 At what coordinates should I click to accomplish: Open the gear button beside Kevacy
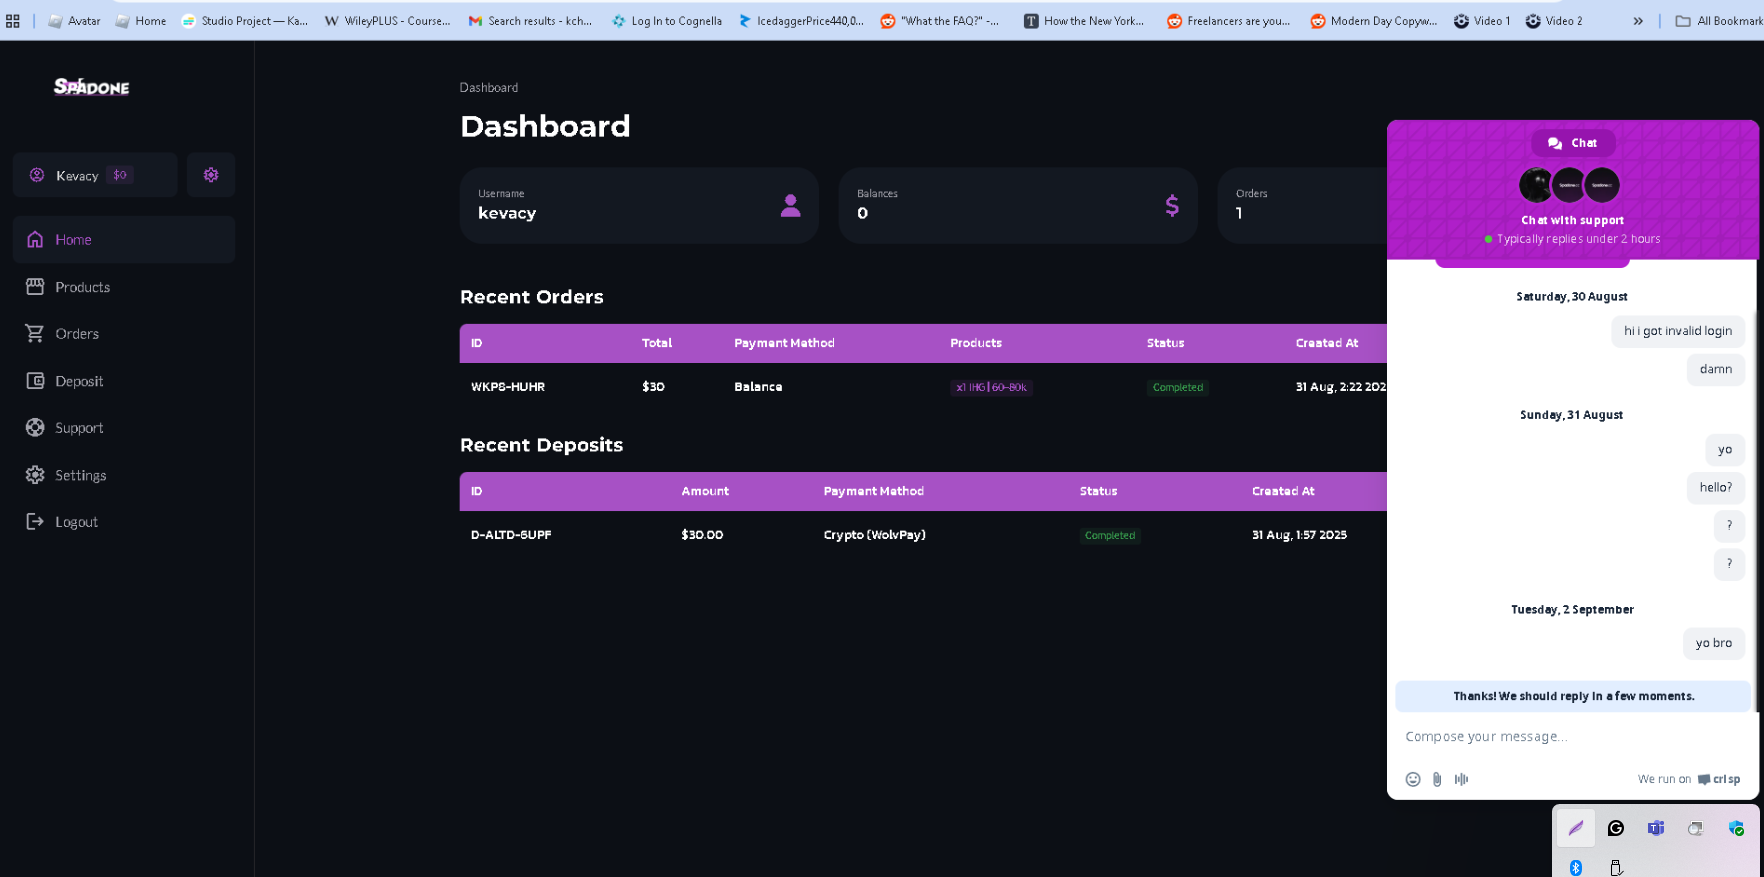coord(211,175)
